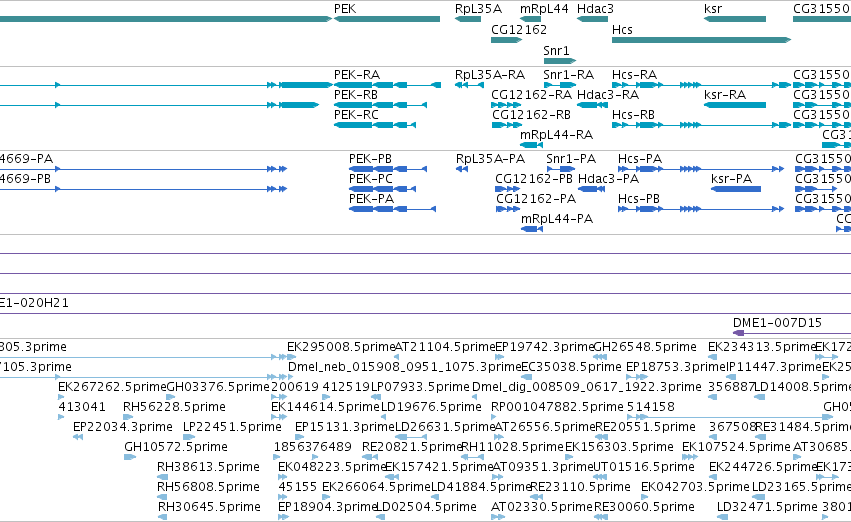Viewport: 851px width, 522px height.
Task: Click EST EP22034.3prime
Action: 78,437
